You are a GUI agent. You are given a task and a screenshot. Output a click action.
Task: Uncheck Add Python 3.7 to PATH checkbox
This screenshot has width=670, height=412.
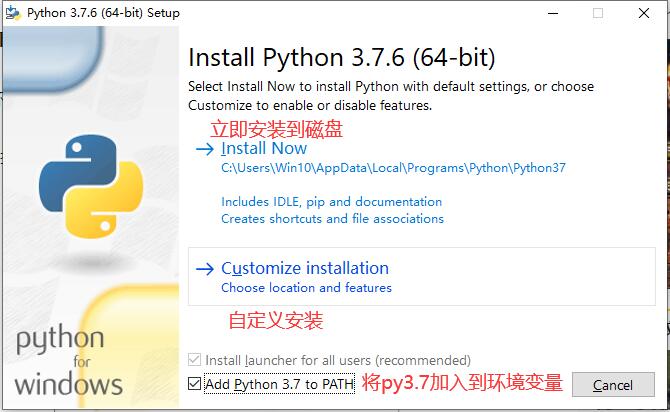coord(194,384)
